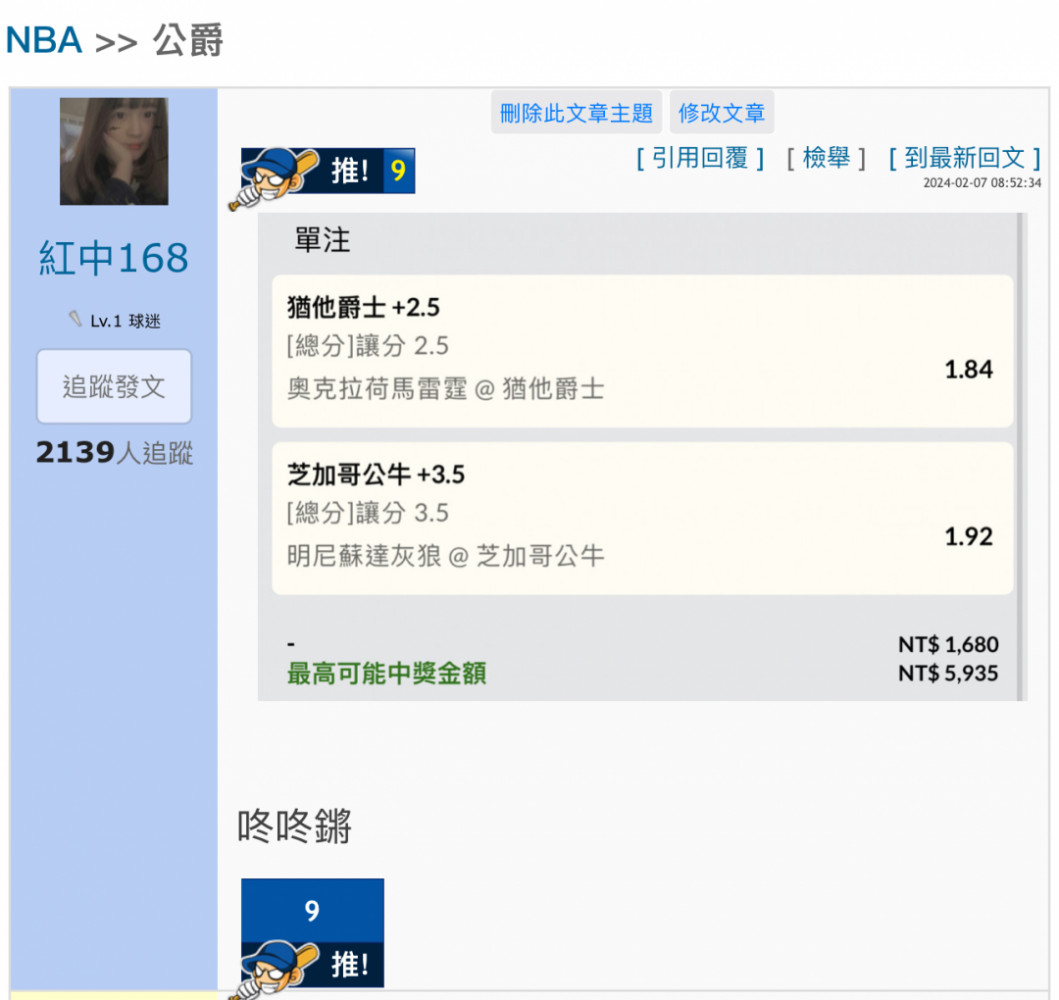Jump to 到最新回文 link
The width and height of the screenshot is (1059, 1000).
tap(964, 159)
